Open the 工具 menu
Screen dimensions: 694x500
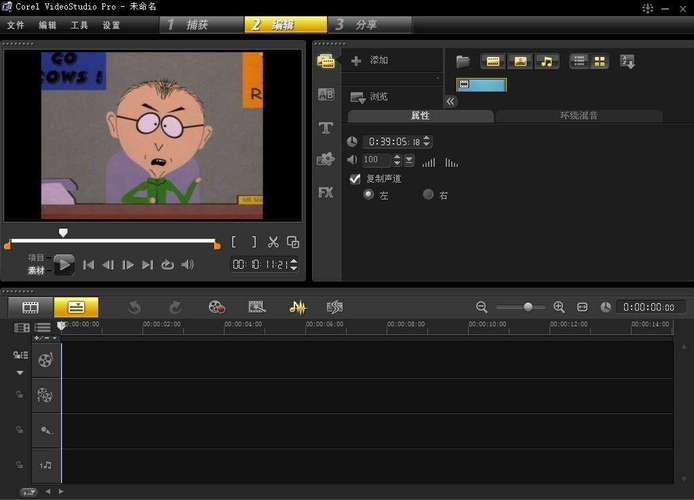[80, 25]
